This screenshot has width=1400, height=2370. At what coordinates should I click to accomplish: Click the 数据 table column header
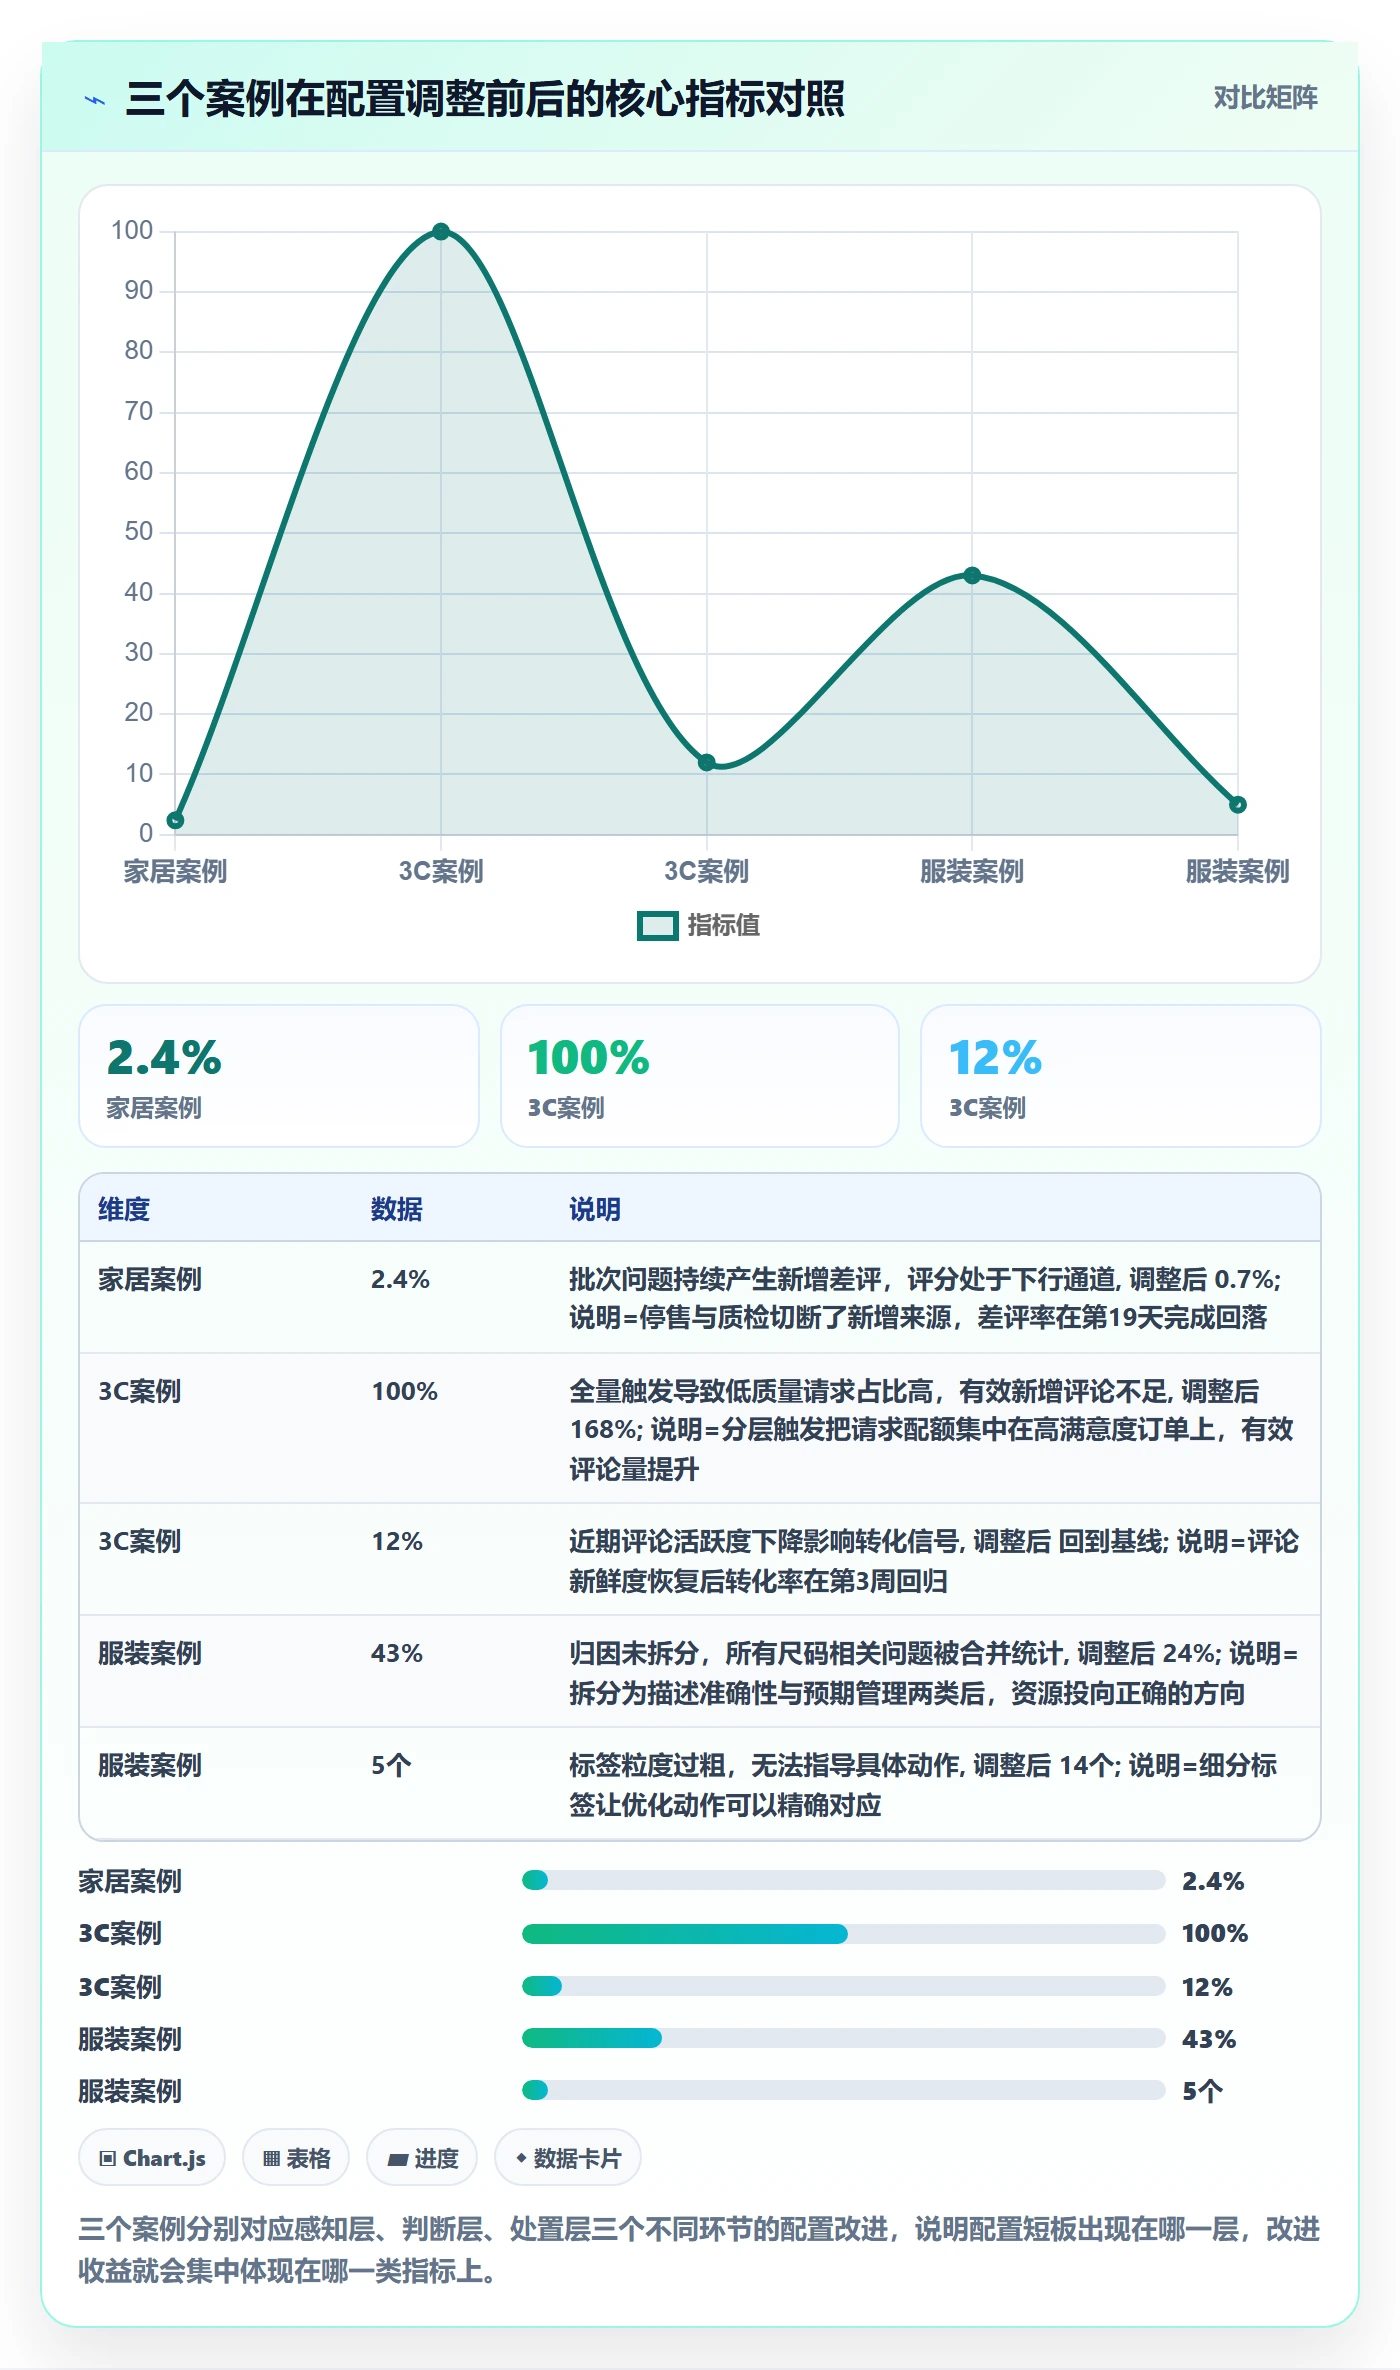(x=397, y=1209)
